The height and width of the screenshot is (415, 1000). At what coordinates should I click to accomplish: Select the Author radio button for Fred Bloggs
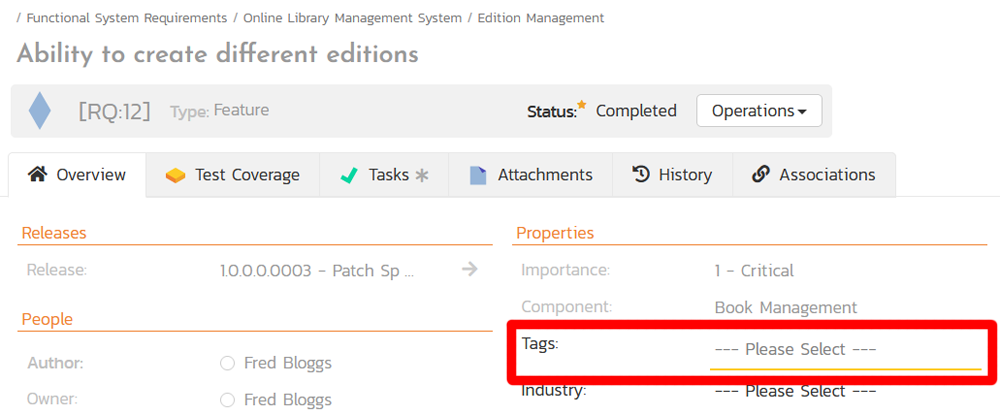(228, 363)
